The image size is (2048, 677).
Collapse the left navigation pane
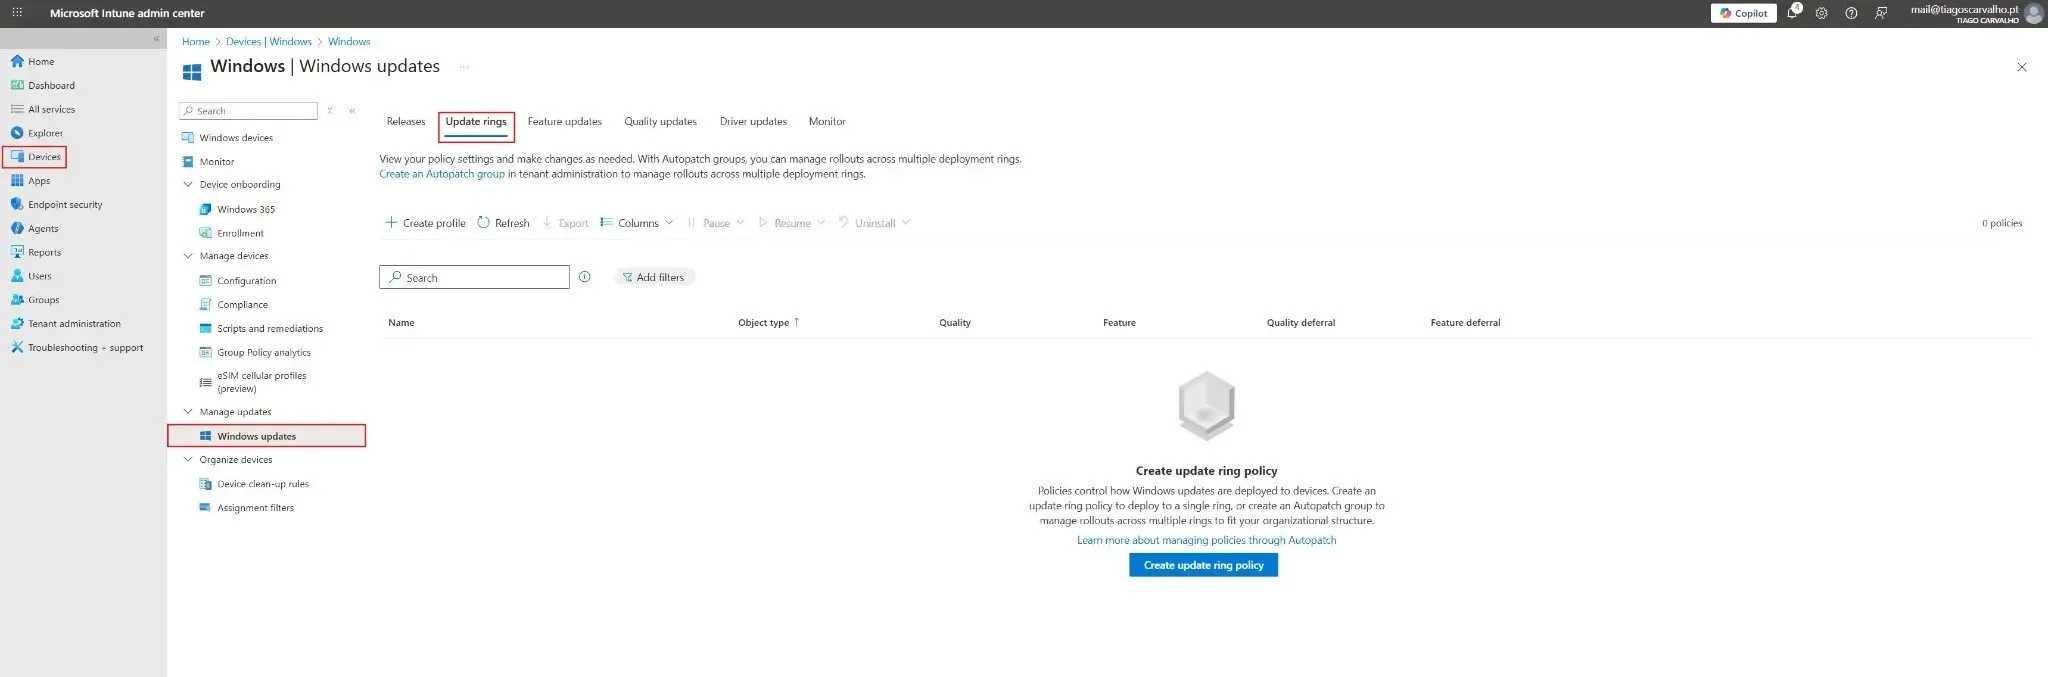[x=156, y=39]
